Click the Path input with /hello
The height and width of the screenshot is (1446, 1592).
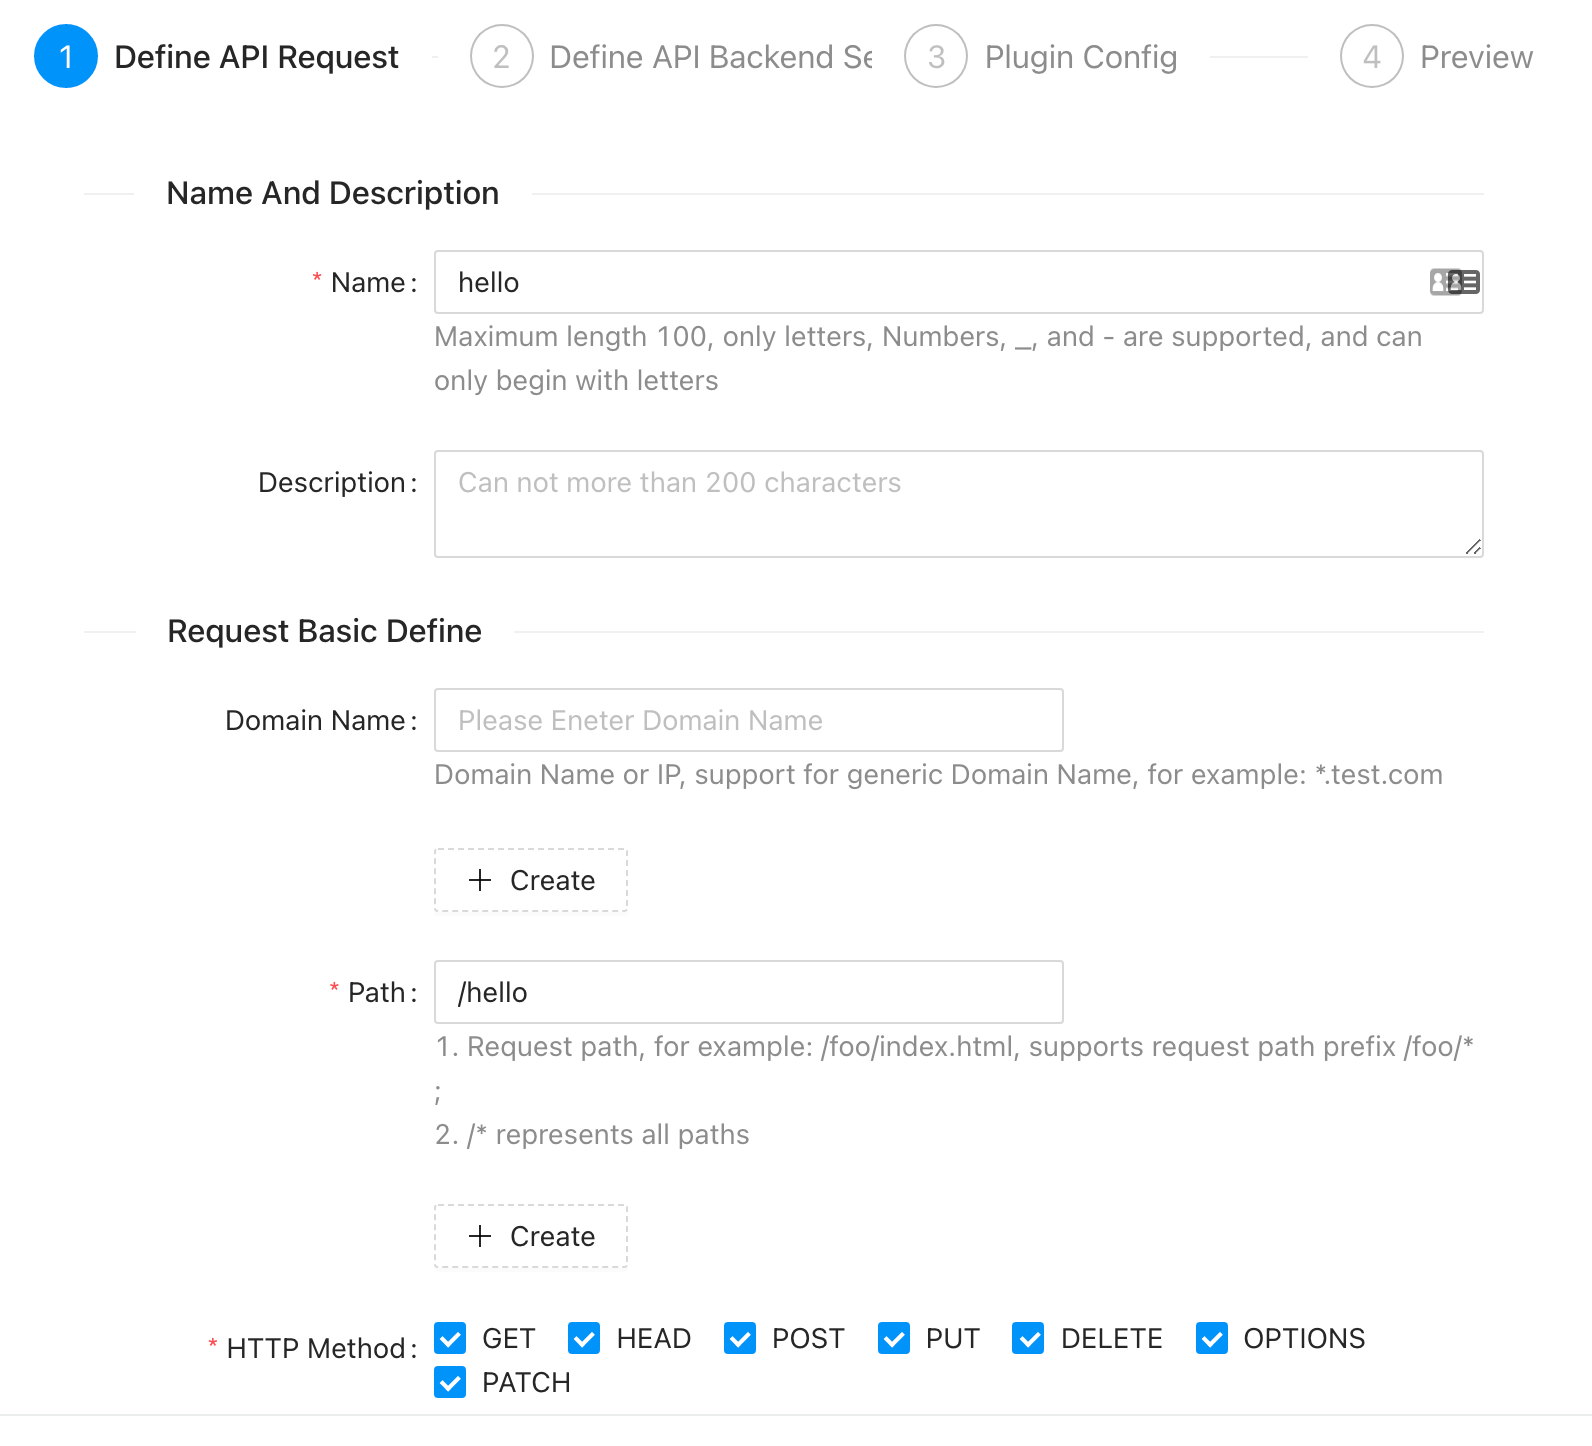pos(748,992)
